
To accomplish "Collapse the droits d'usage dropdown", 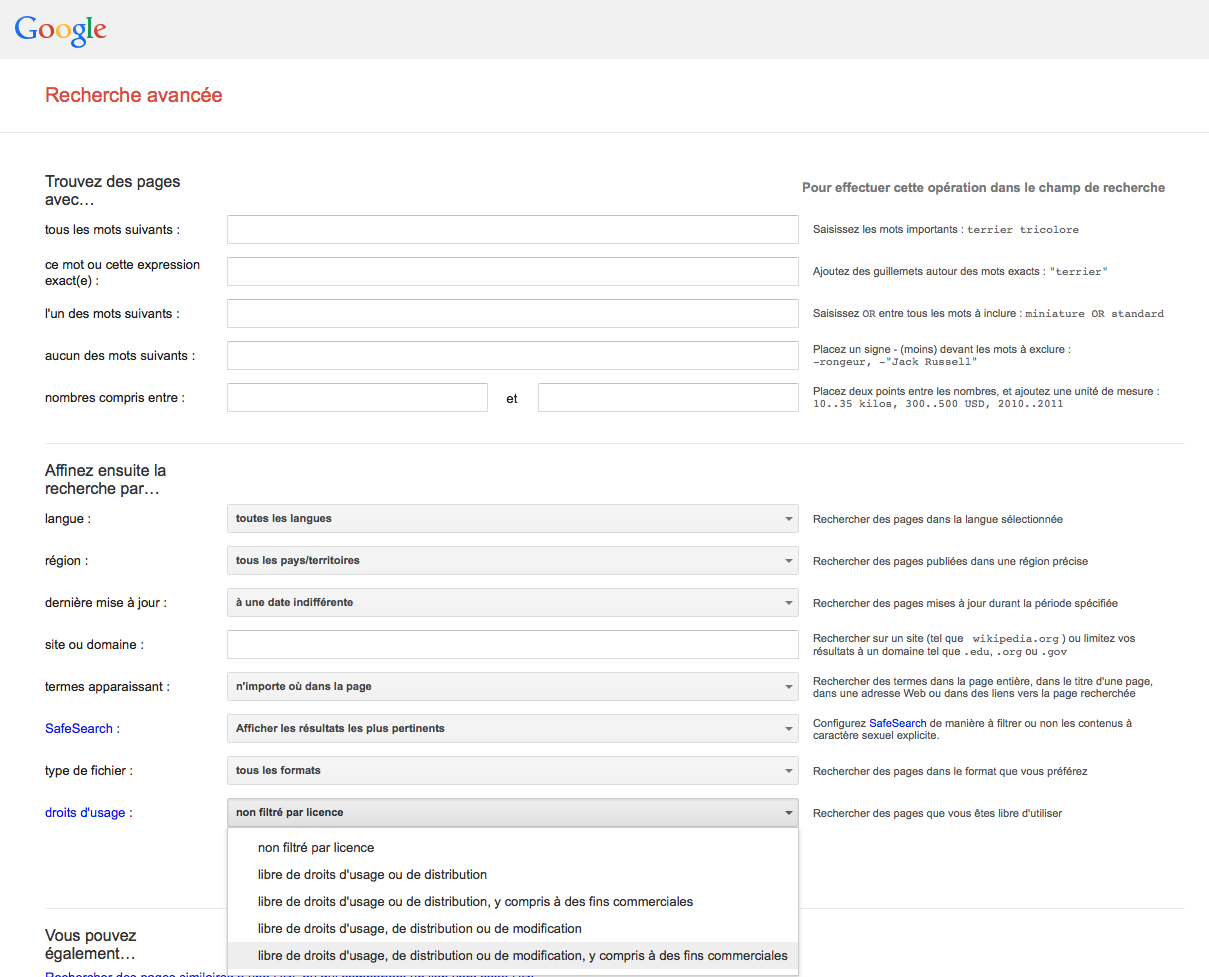I will [x=512, y=813].
